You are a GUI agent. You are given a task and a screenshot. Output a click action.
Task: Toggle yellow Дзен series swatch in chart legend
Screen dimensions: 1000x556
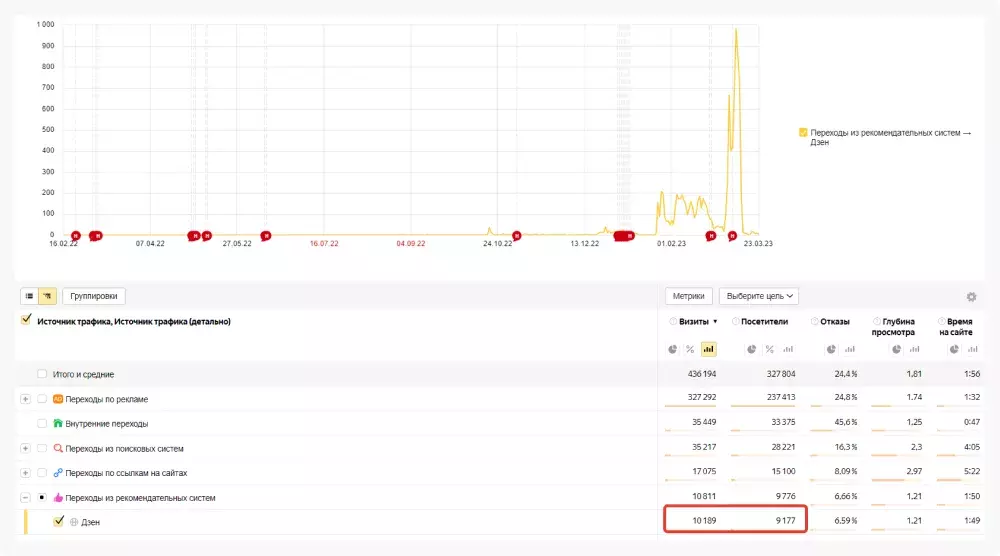tap(803, 132)
